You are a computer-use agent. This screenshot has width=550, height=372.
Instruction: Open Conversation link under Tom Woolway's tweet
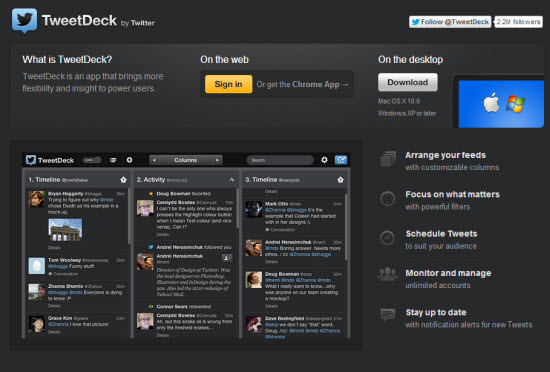[63, 274]
